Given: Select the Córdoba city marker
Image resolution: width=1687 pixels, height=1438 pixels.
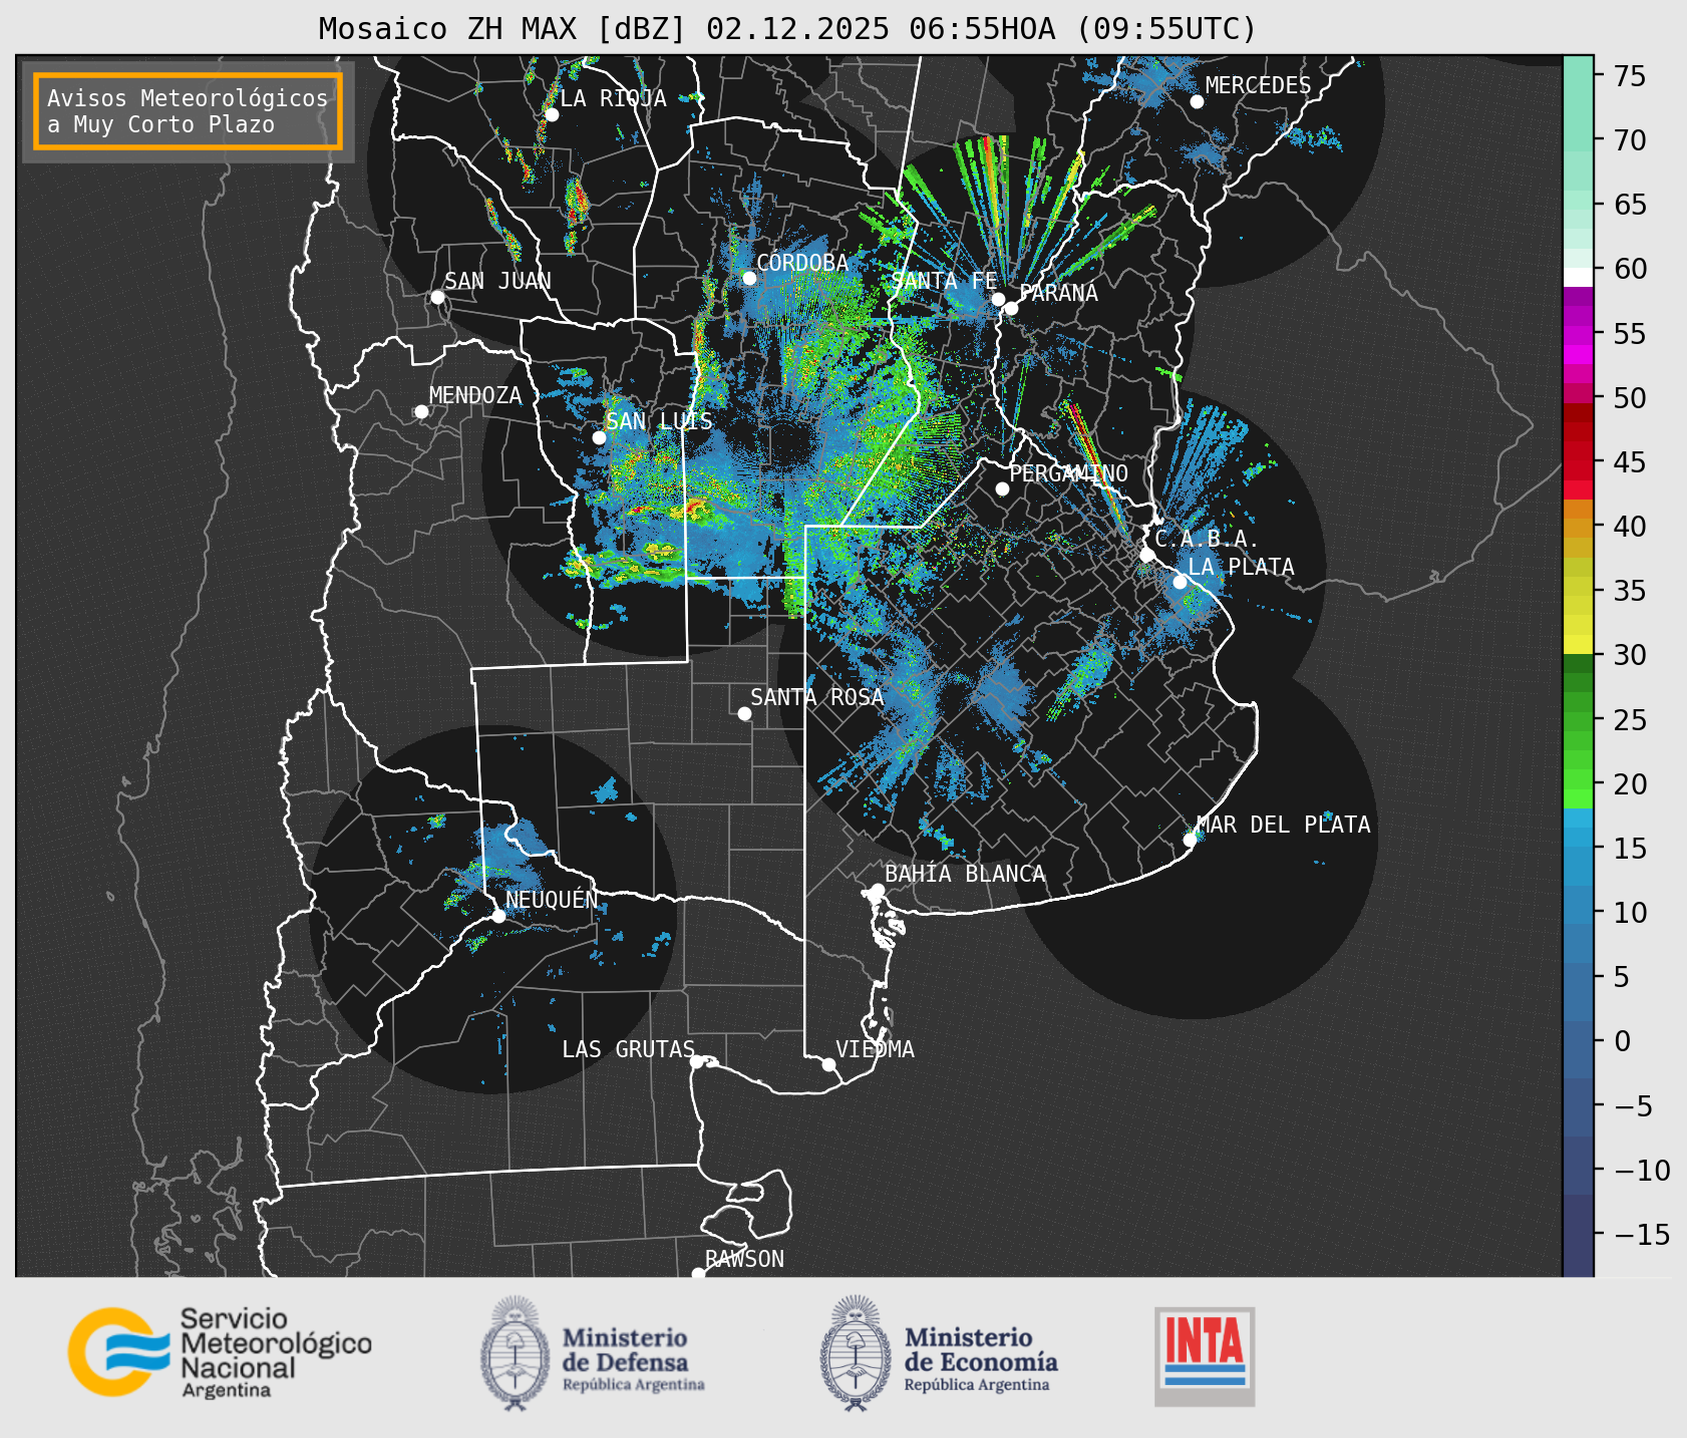Looking at the screenshot, I should [749, 278].
